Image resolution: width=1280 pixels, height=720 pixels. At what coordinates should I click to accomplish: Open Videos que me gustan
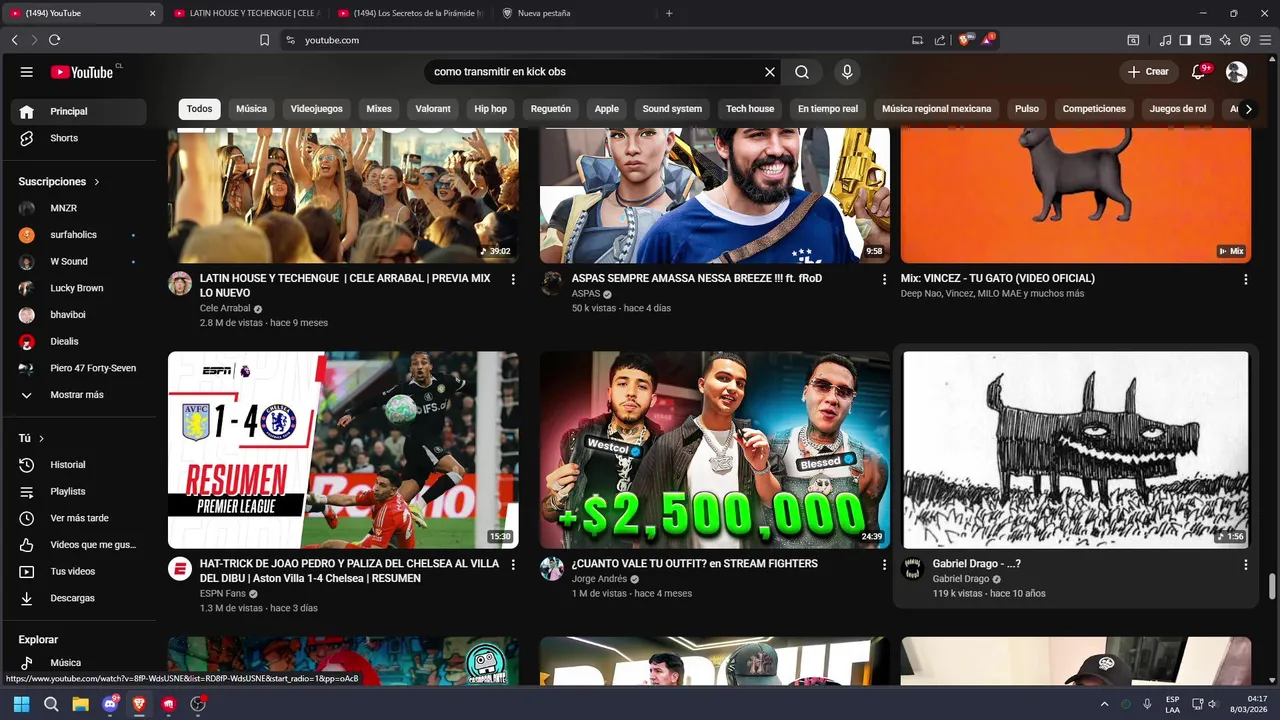click(78, 545)
